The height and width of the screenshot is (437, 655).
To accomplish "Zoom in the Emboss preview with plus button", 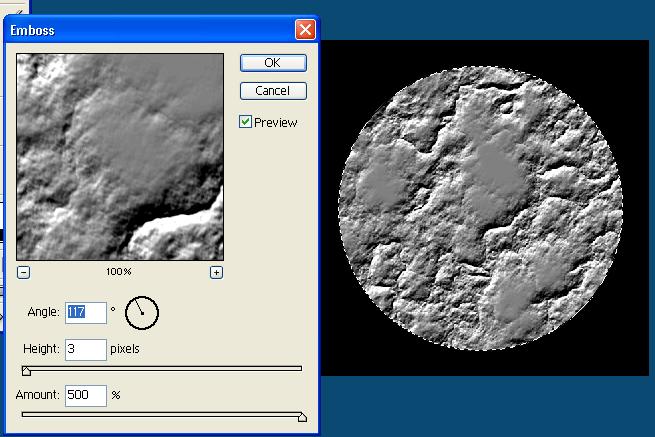I will [x=216, y=272].
